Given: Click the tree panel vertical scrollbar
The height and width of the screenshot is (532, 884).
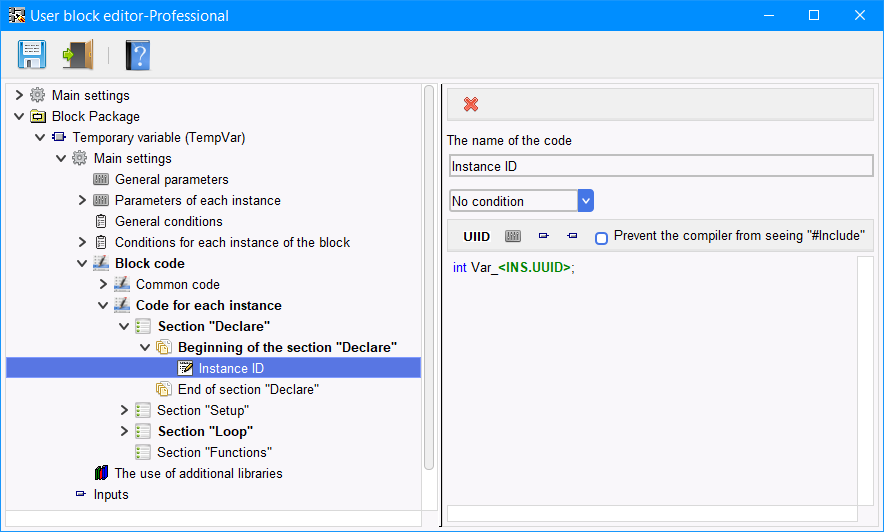Looking at the screenshot, I should coord(428,277).
